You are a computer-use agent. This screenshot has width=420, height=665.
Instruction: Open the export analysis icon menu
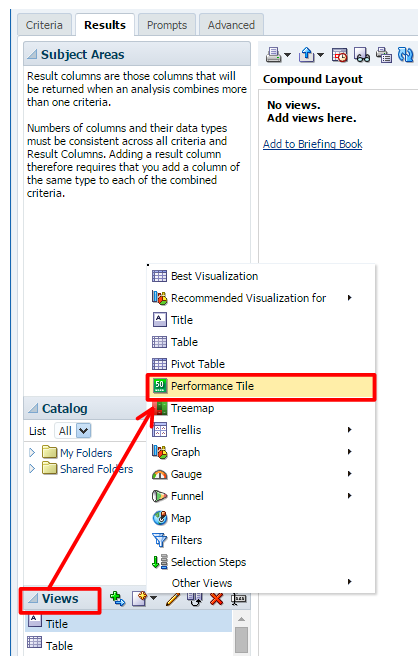pyautogui.click(x=311, y=55)
